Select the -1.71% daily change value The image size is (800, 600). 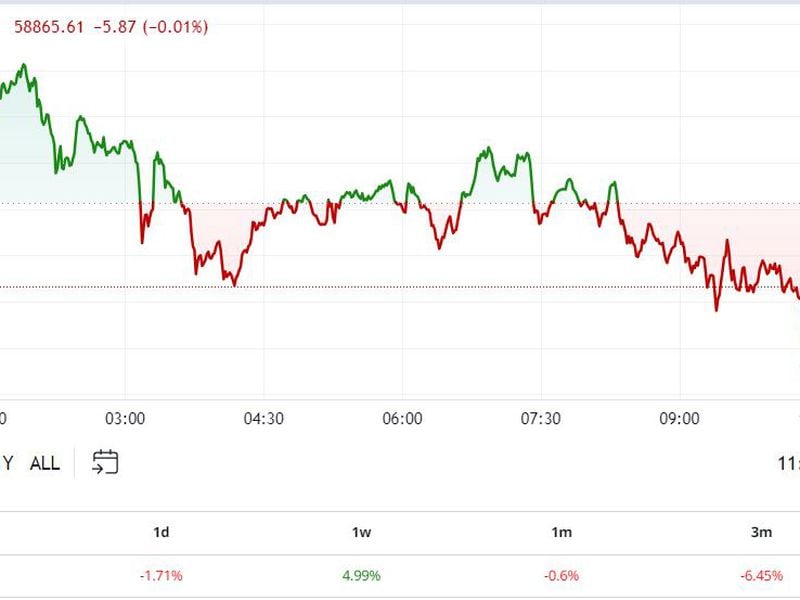click(x=160, y=575)
